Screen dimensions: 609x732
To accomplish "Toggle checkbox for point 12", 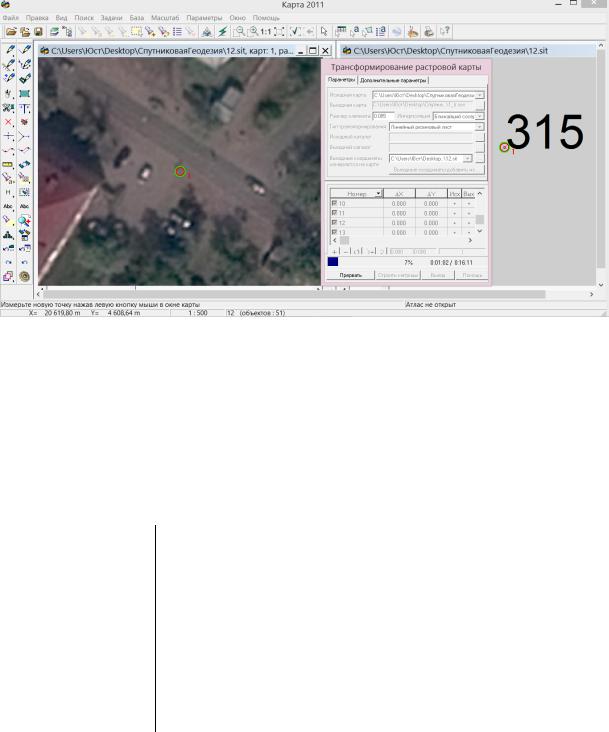I will pyautogui.click(x=334, y=223).
